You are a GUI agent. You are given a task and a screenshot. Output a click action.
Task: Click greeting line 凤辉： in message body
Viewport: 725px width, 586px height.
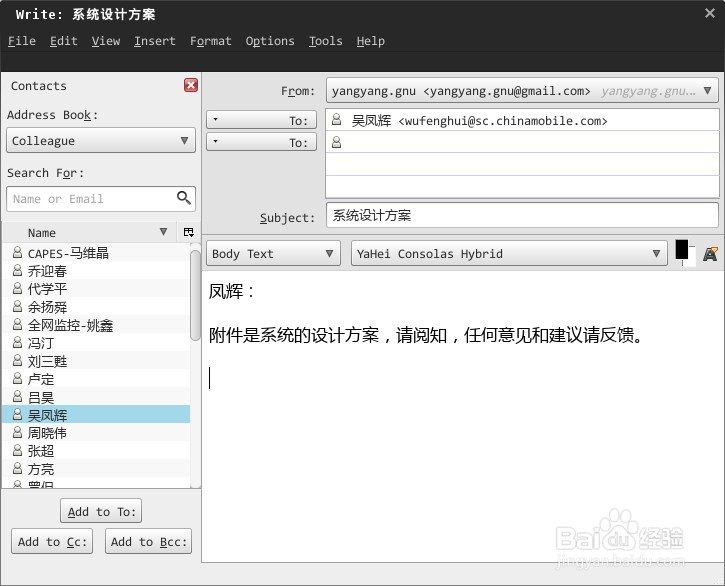point(232,291)
